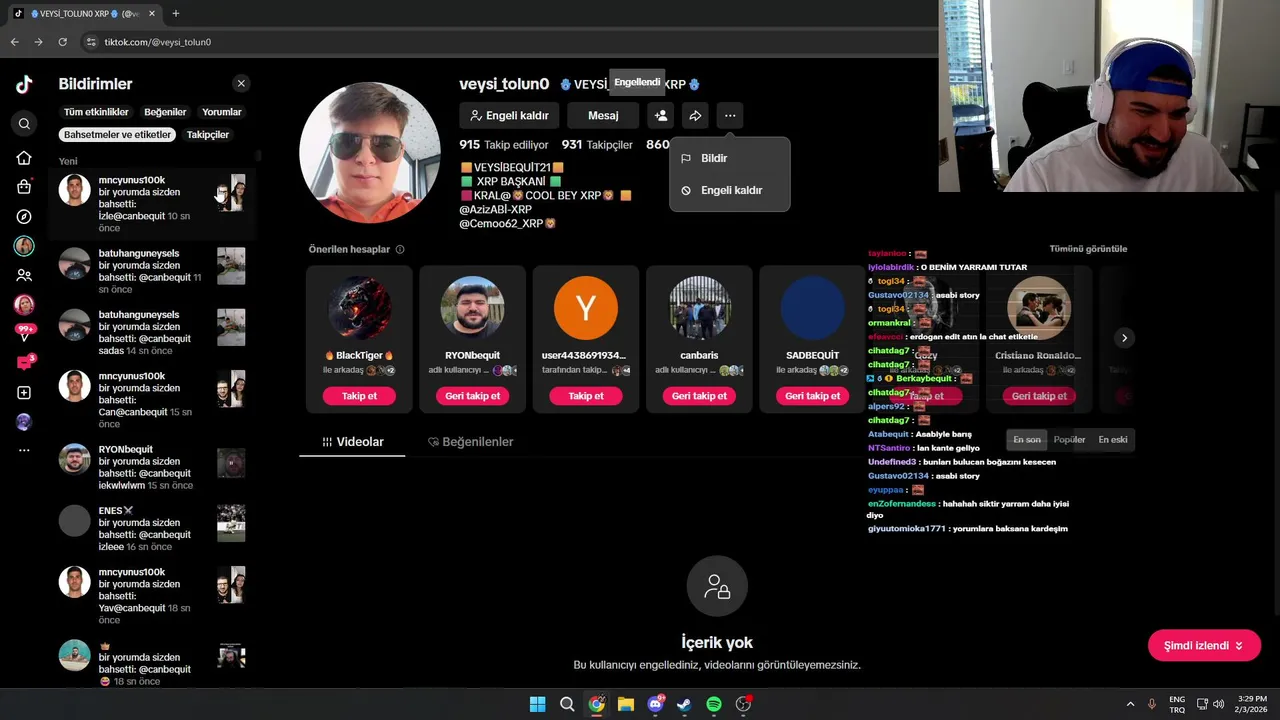1280x720 pixels.
Task: Open the ENES mention notification
Action: coord(155,528)
